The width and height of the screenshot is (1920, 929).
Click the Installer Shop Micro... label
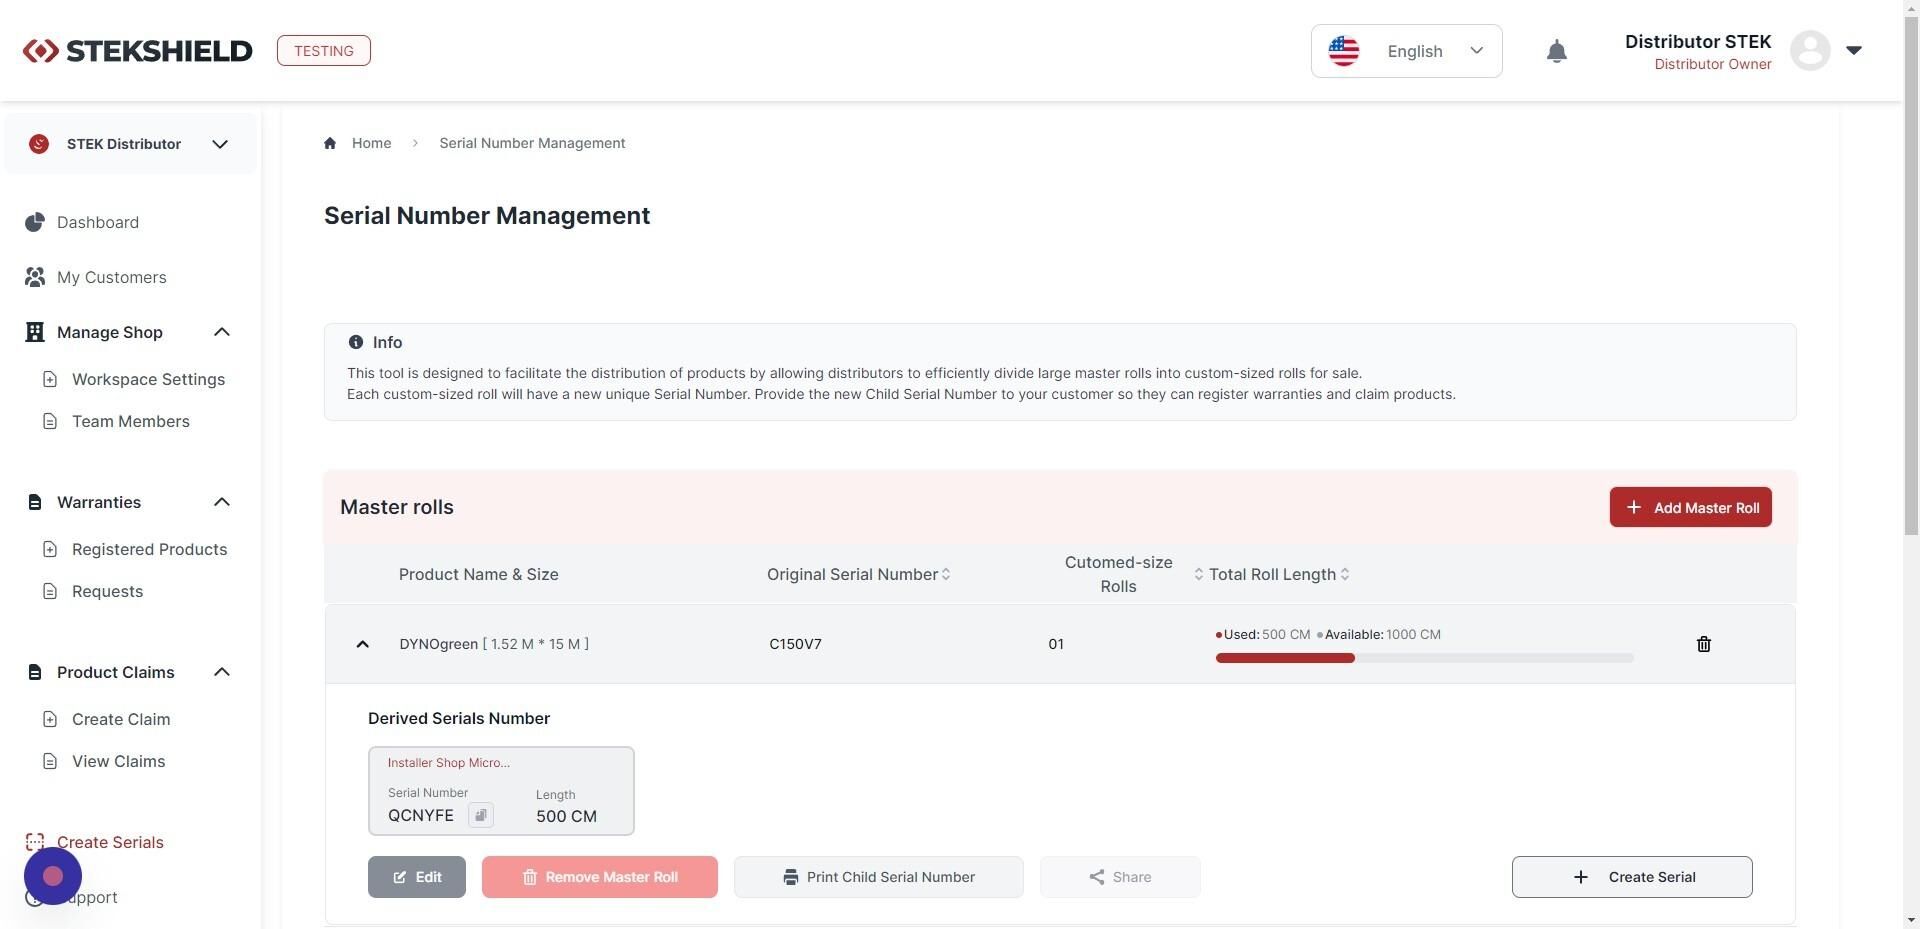click(x=449, y=762)
